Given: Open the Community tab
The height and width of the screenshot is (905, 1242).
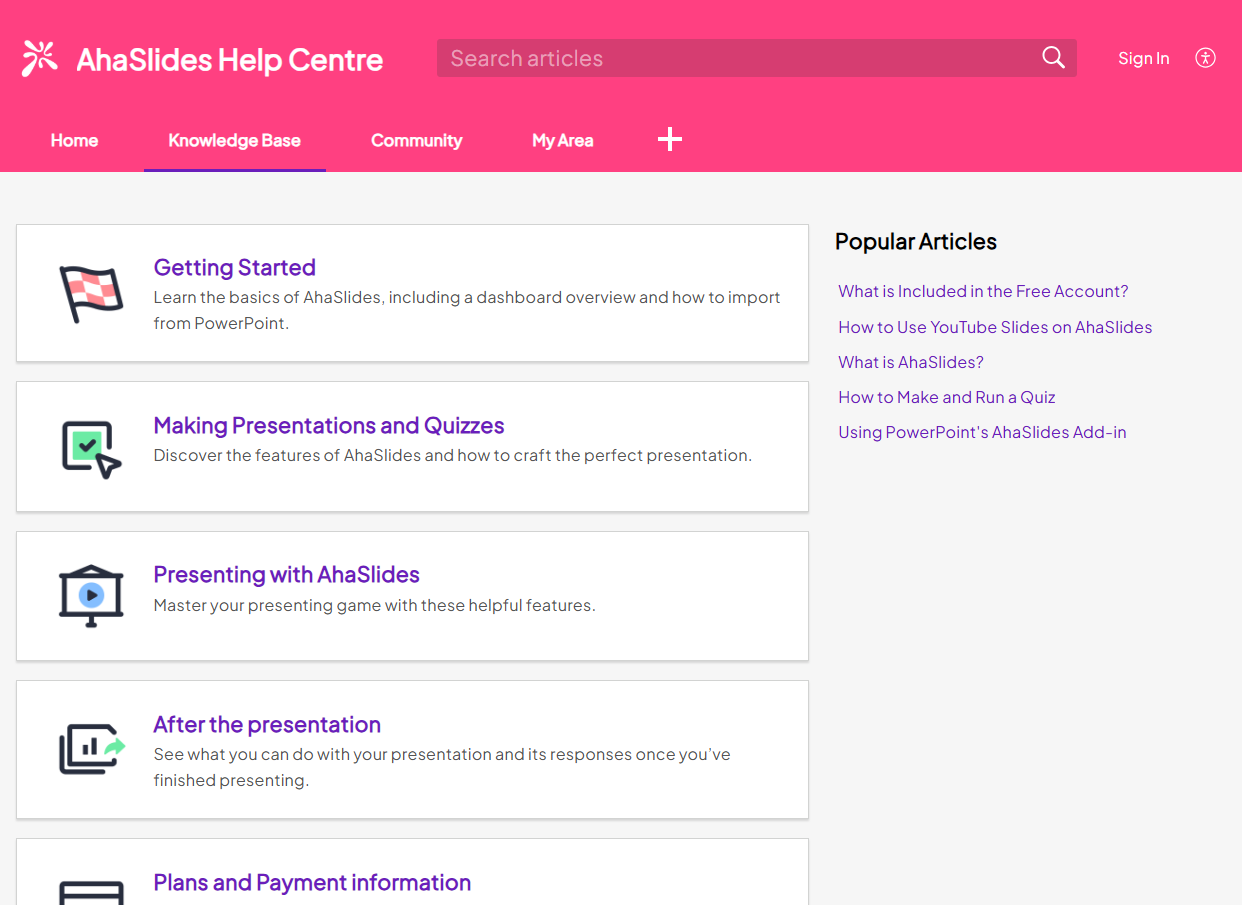Looking at the screenshot, I should pyautogui.click(x=416, y=141).
